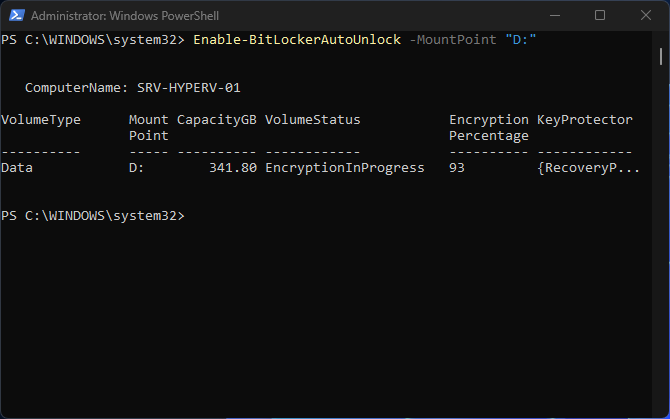The height and width of the screenshot is (419, 670).
Task: Minimize the PowerShell window
Action: point(553,16)
